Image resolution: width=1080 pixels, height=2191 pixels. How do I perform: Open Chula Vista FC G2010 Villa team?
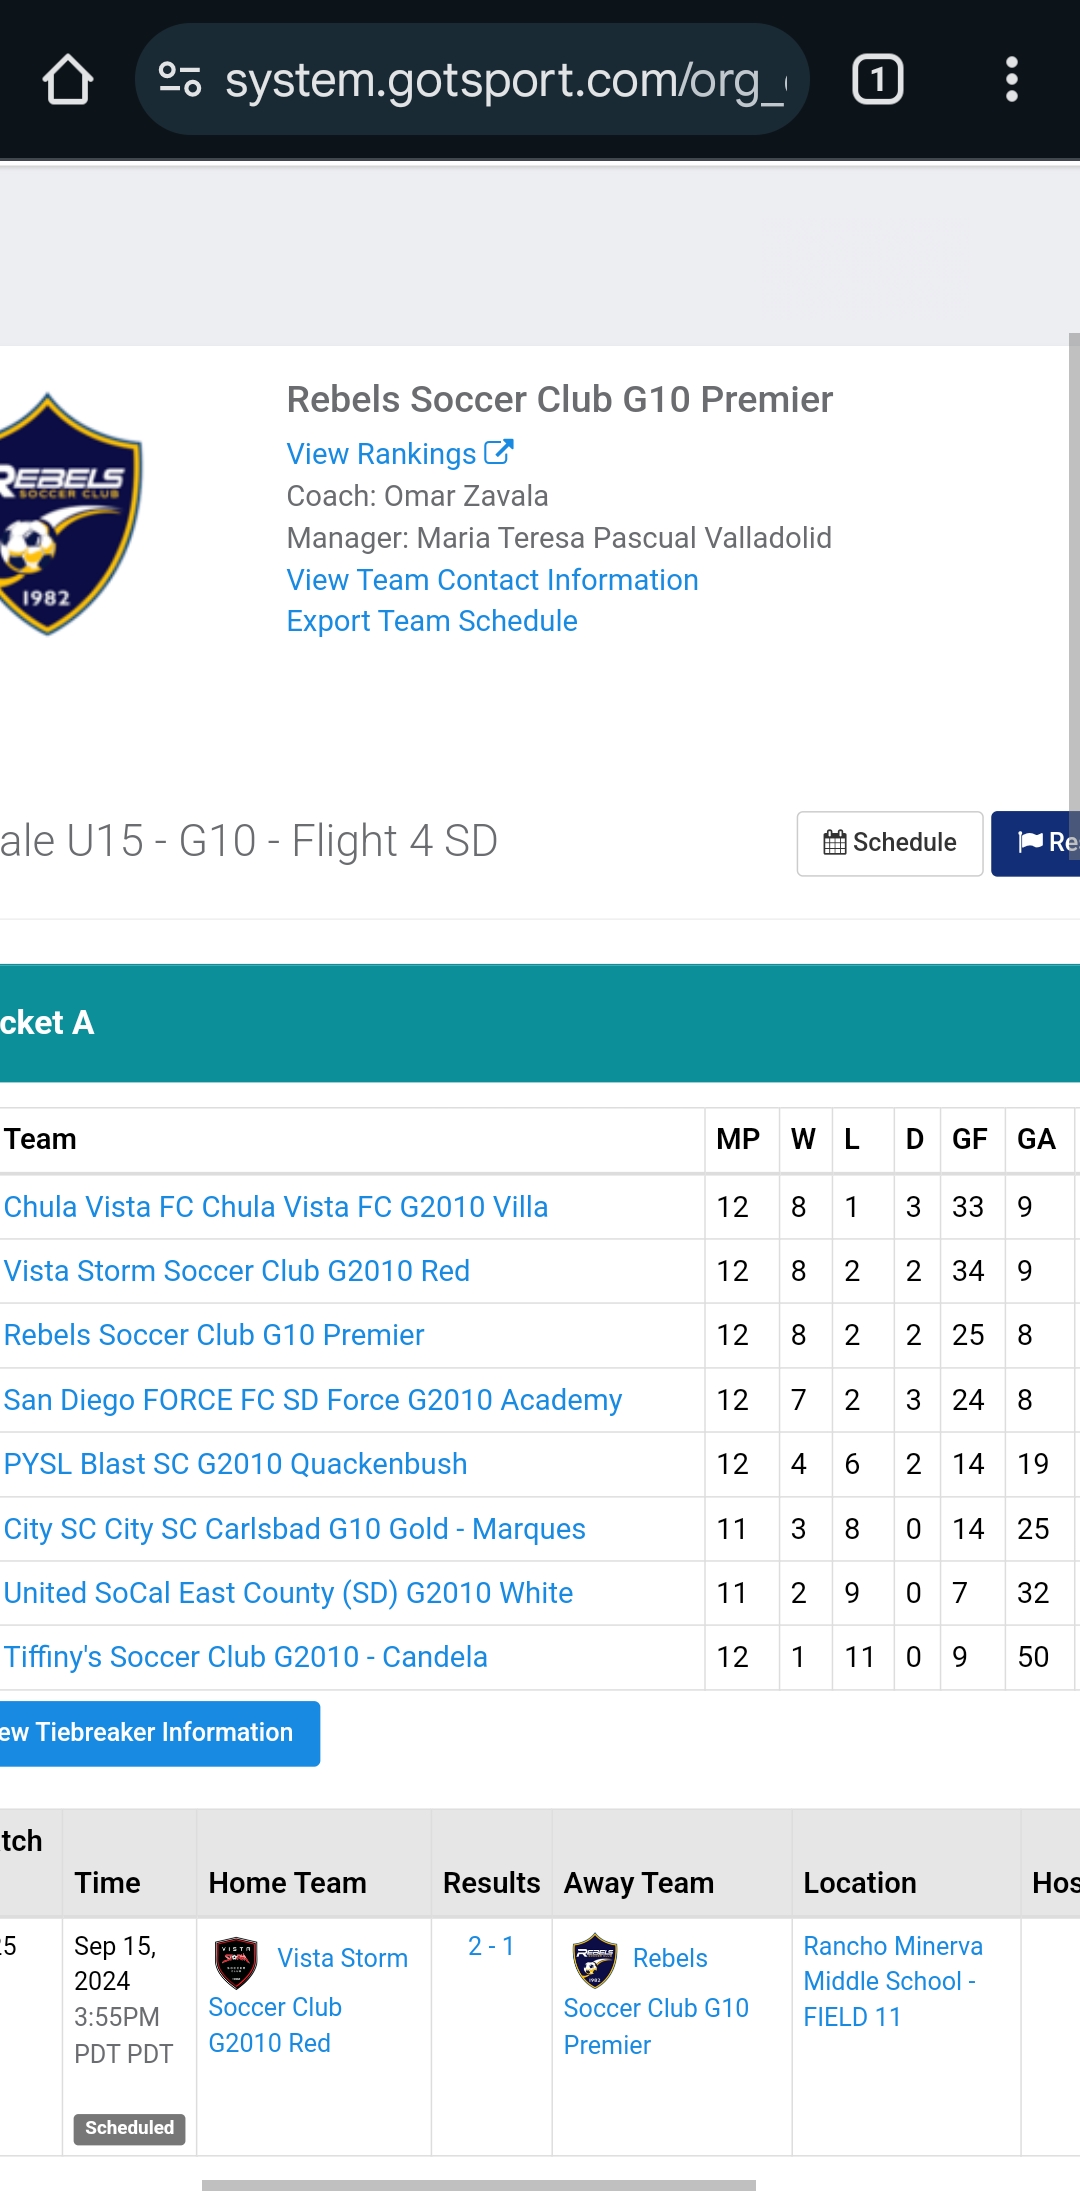[x=276, y=1207]
